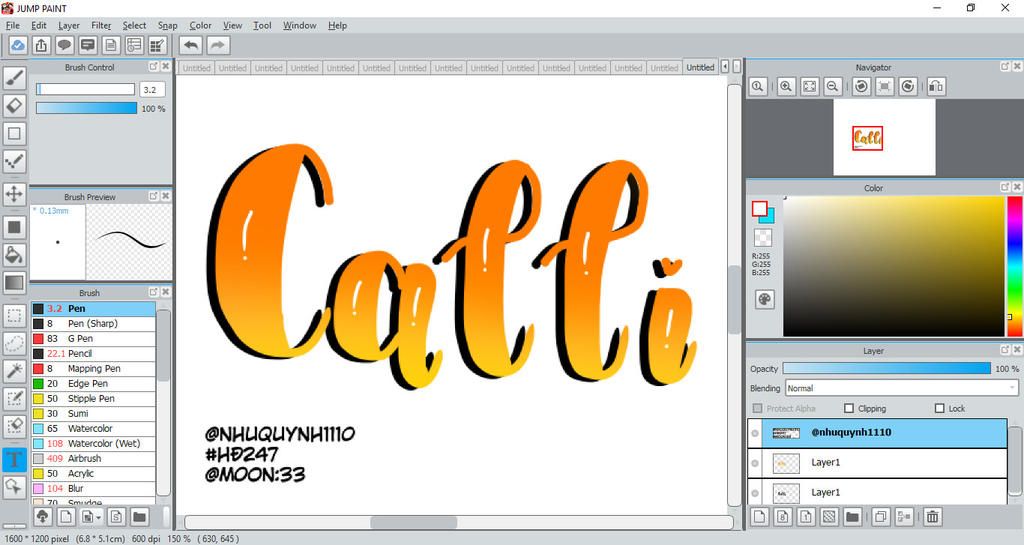Click Navigator flip view icon
1024x545 pixels.
click(936, 86)
